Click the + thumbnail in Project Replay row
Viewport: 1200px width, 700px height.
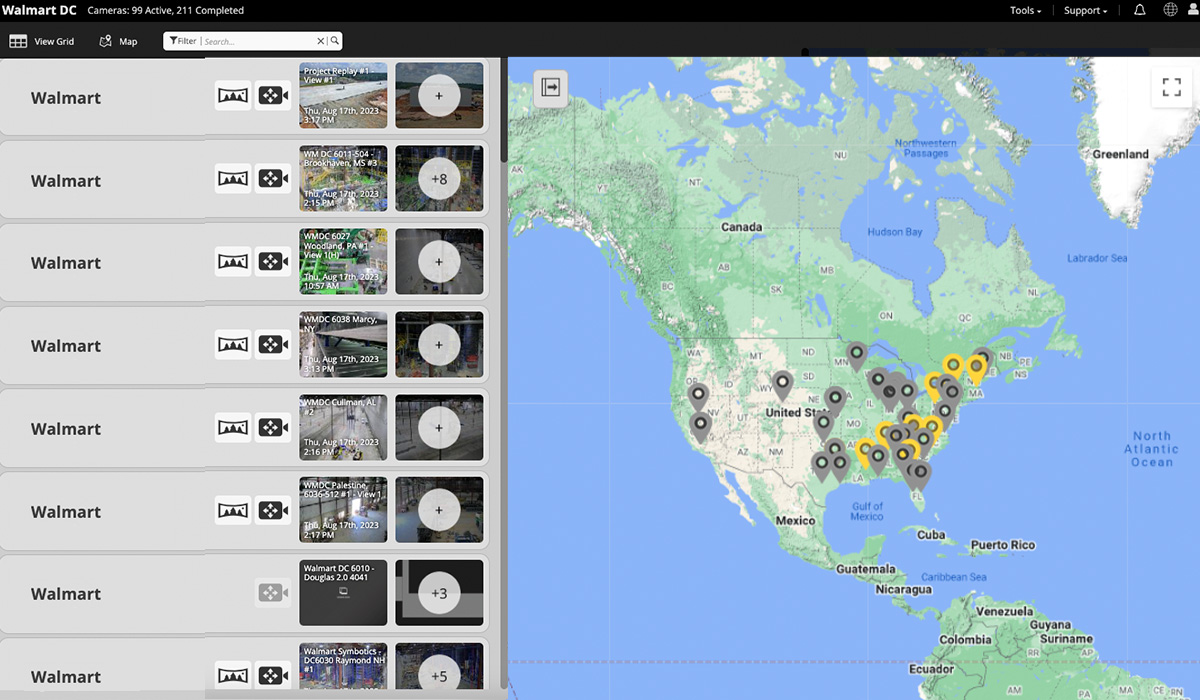439,96
